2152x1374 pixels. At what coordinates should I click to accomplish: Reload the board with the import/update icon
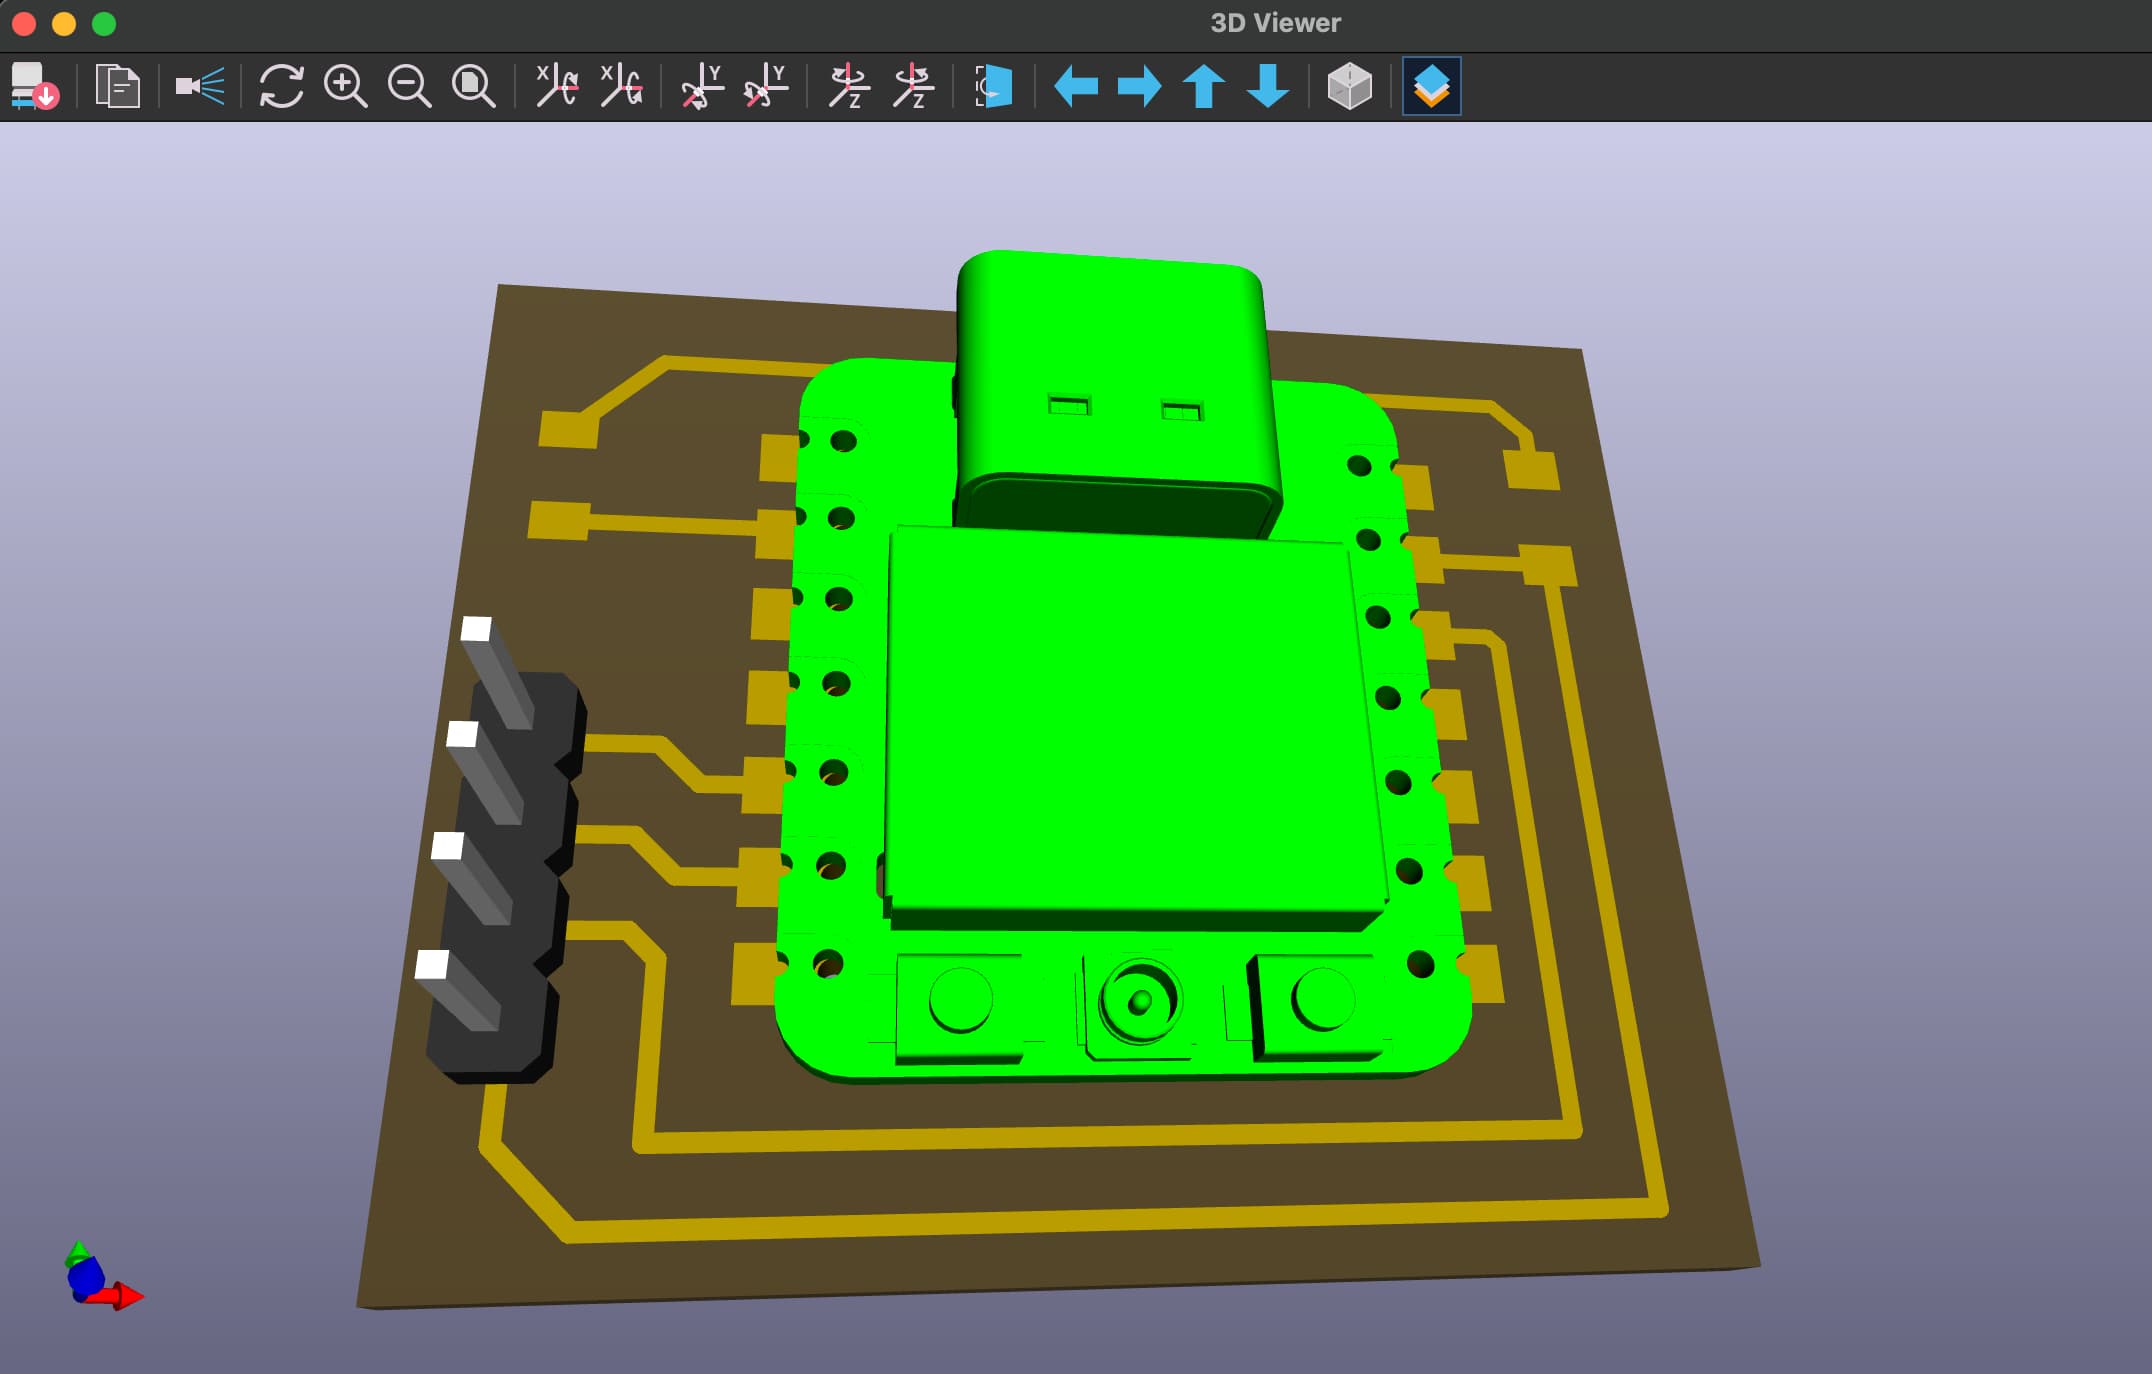click(x=34, y=86)
